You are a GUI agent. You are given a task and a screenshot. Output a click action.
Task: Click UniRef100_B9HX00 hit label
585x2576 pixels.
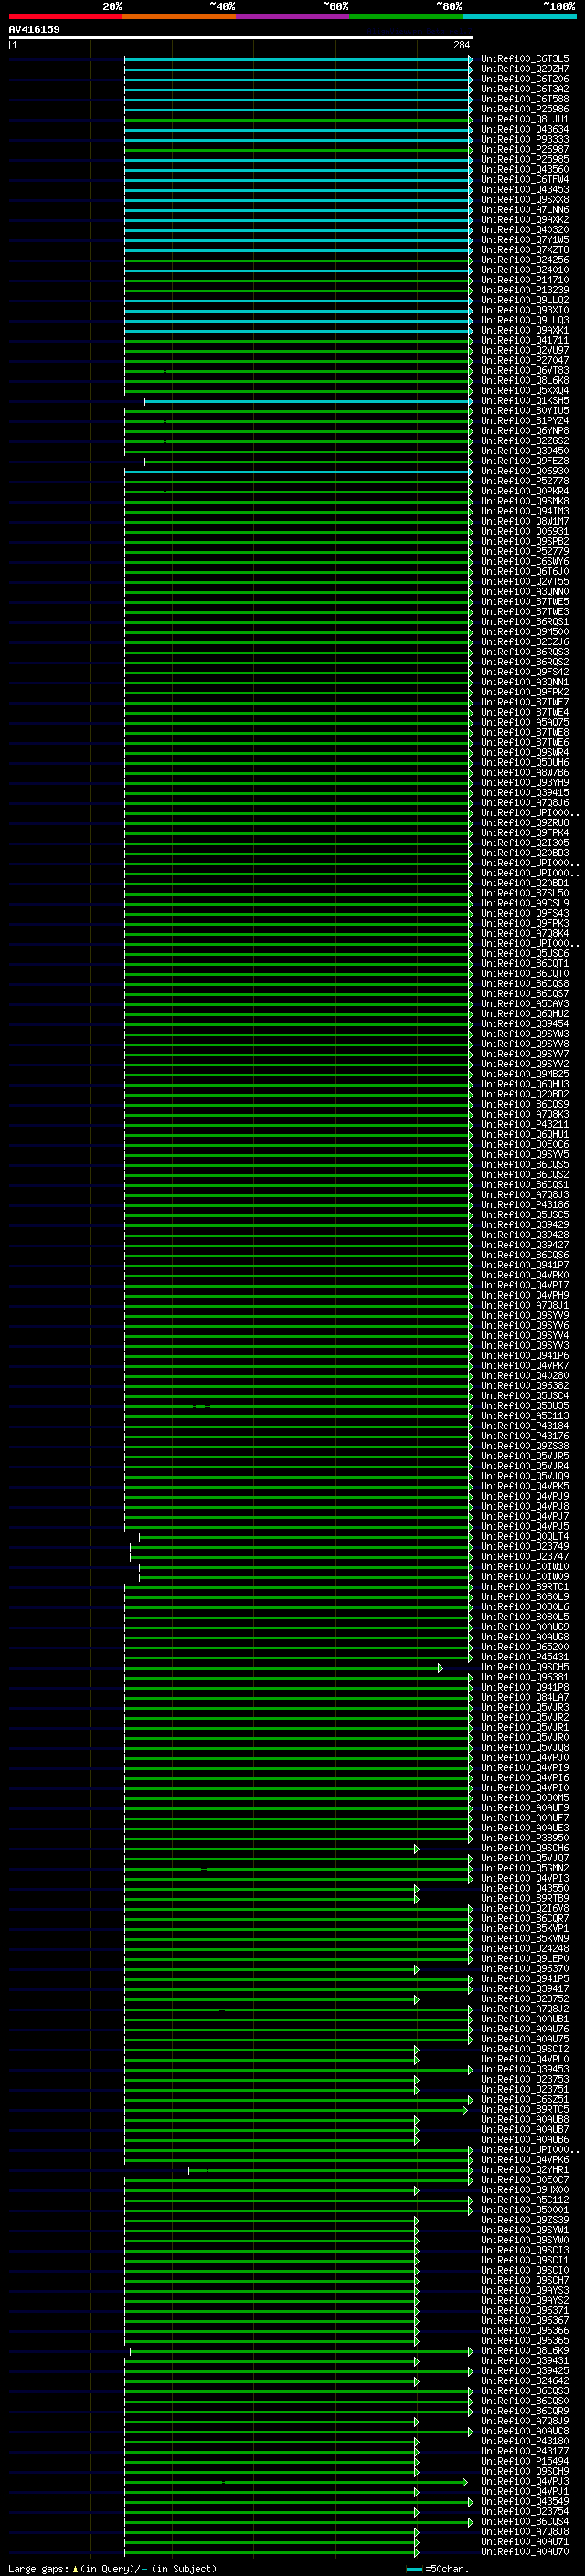[x=525, y=2190]
